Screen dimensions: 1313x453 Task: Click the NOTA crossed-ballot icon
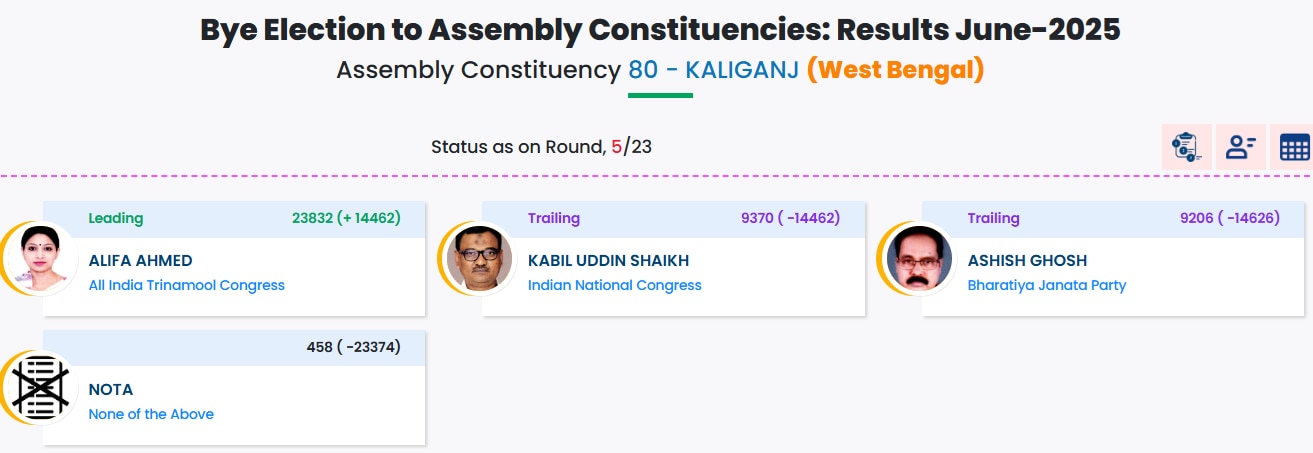(40, 388)
